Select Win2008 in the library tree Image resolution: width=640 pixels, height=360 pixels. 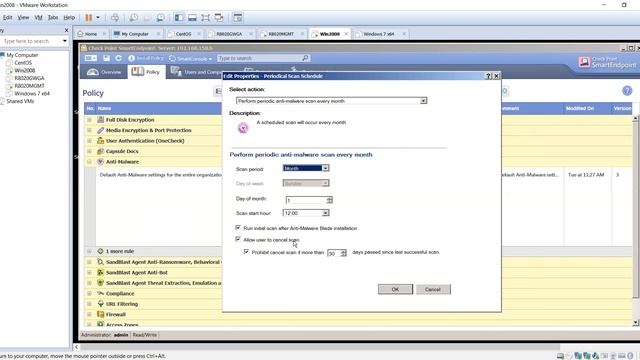click(x=24, y=70)
